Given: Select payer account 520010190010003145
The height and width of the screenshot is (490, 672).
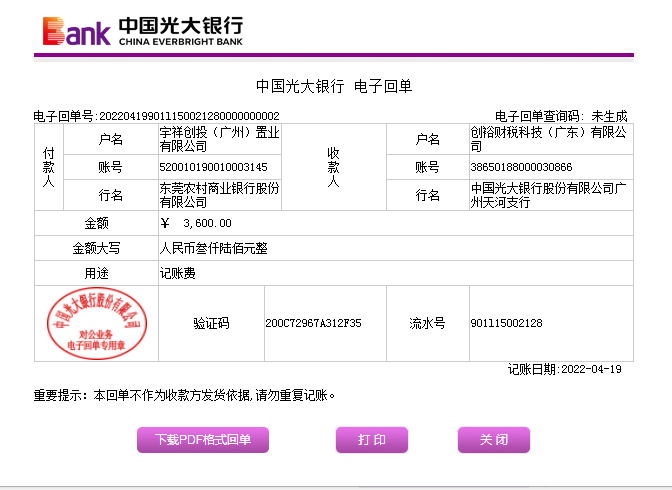Looking at the screenshot, I should tap(213, 167).
